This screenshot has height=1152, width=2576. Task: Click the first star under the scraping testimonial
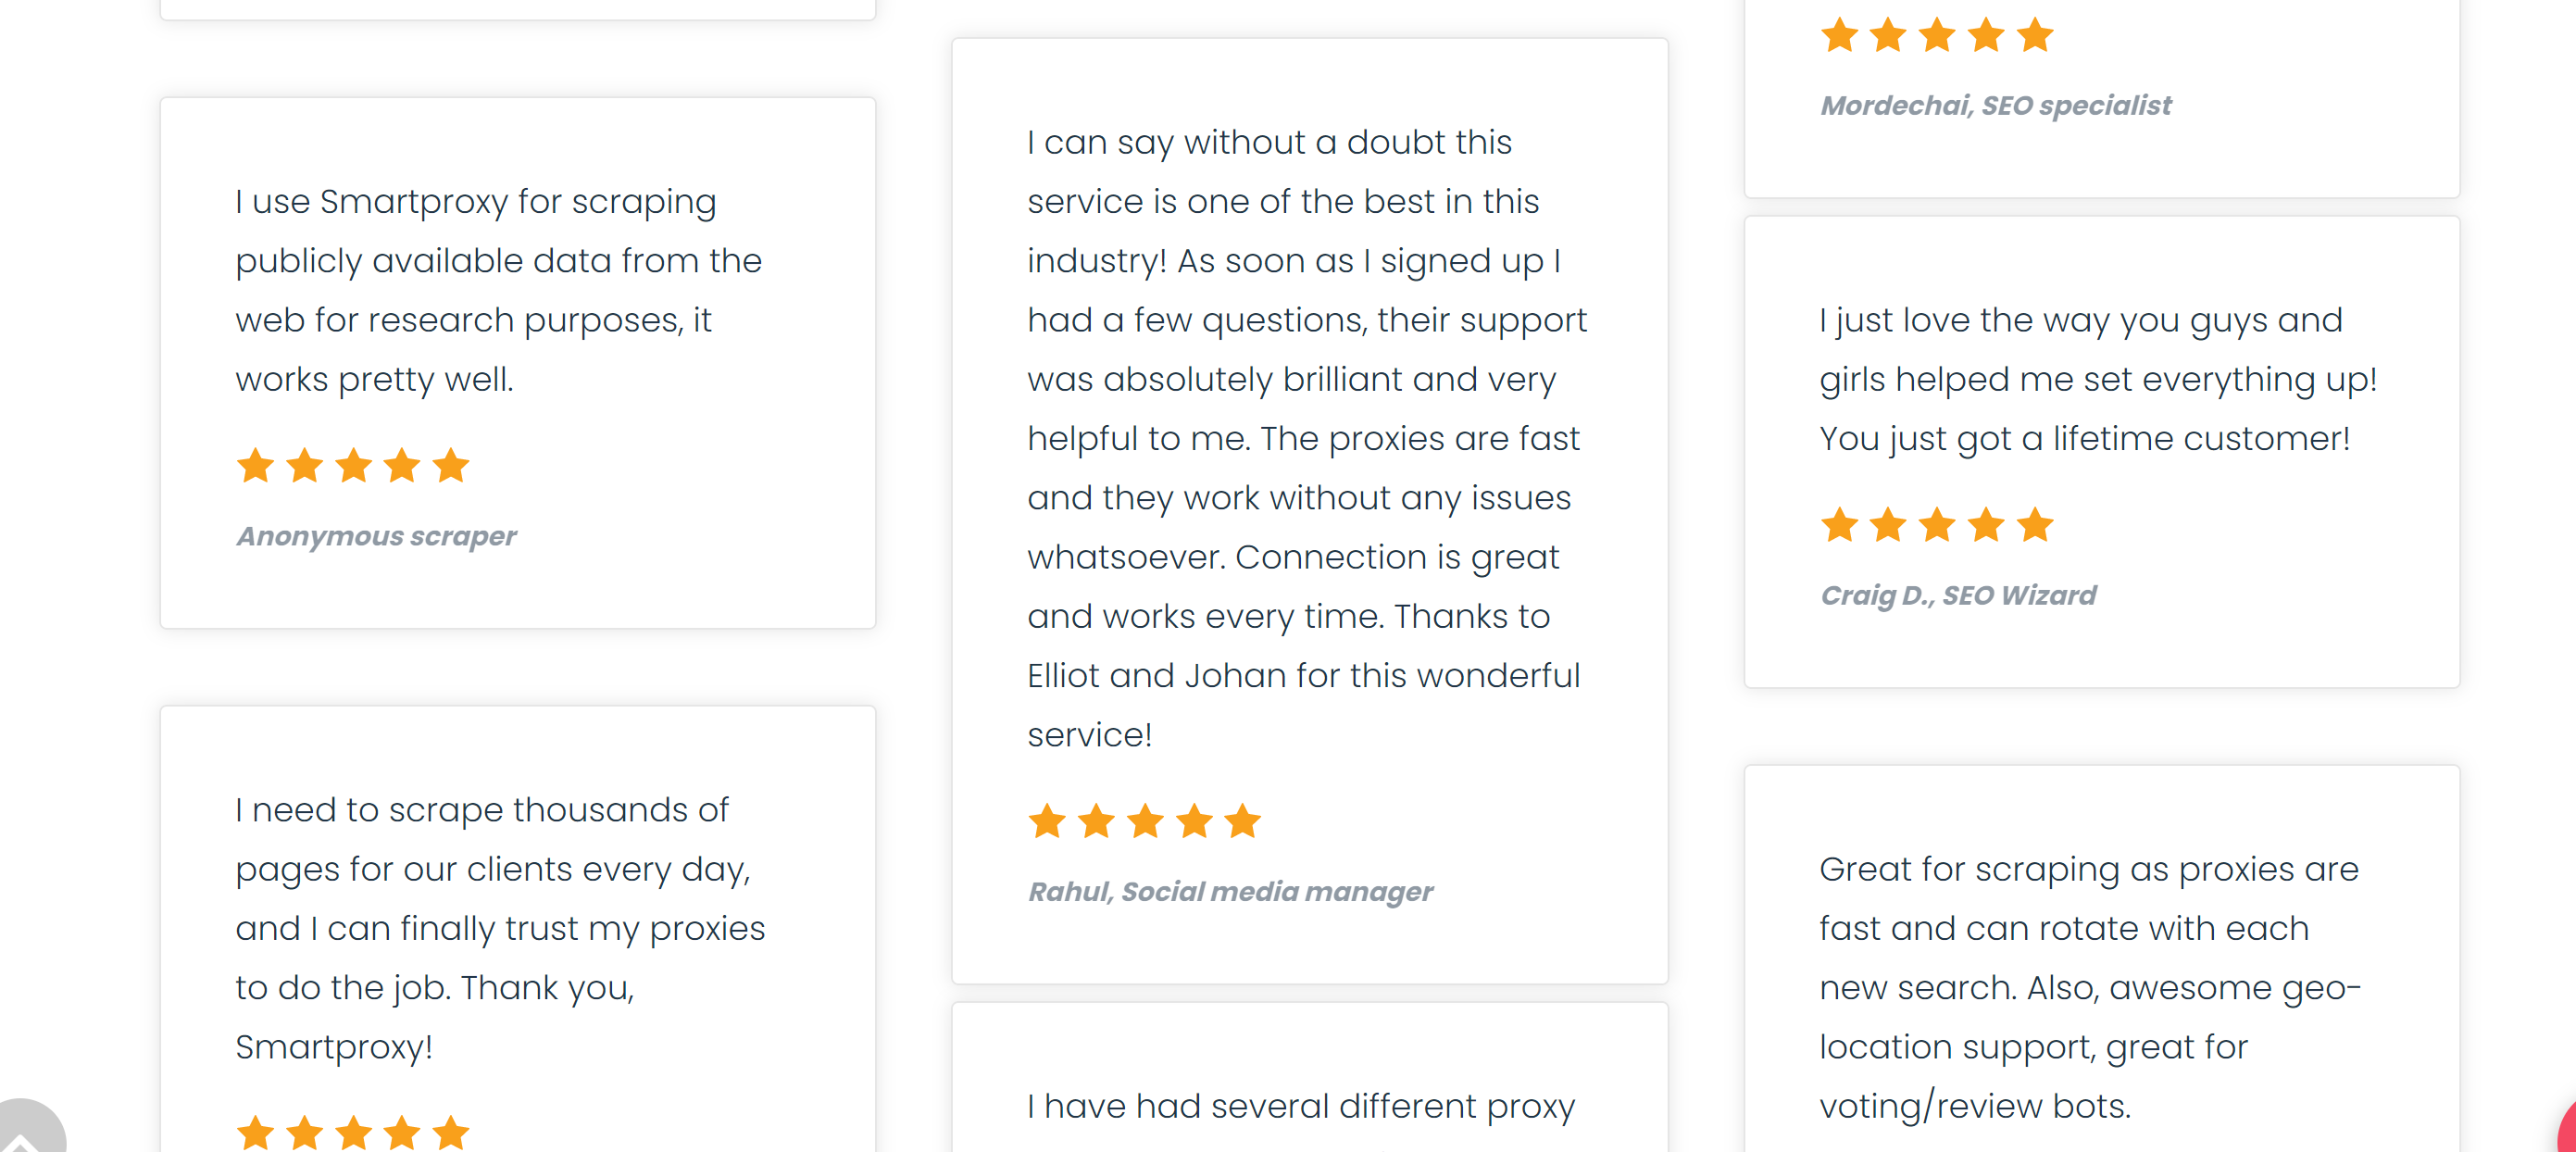[254, 464]
